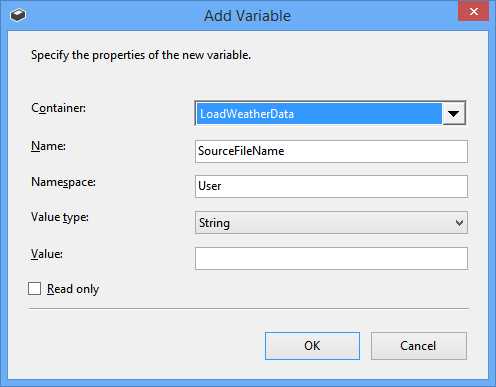This screenshot has height=387, width=496.
Task: Click the Value: label
Action: tap(47, 254)
